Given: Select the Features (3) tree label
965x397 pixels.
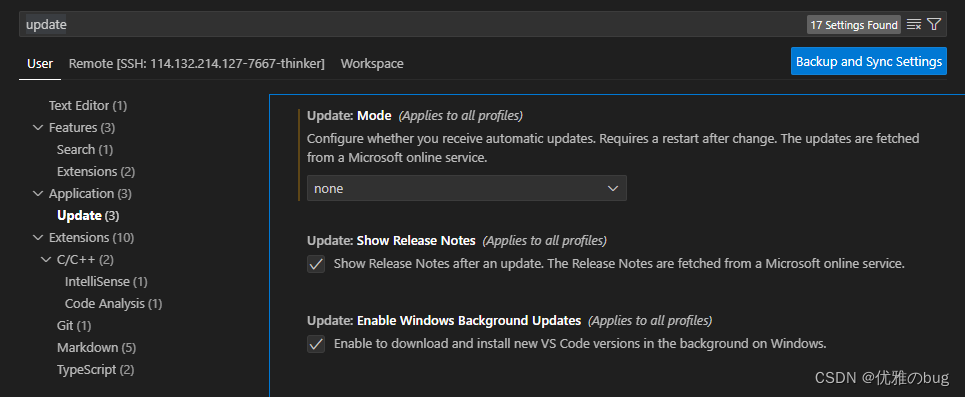Looking at the screenshot, I should point(82,128).
